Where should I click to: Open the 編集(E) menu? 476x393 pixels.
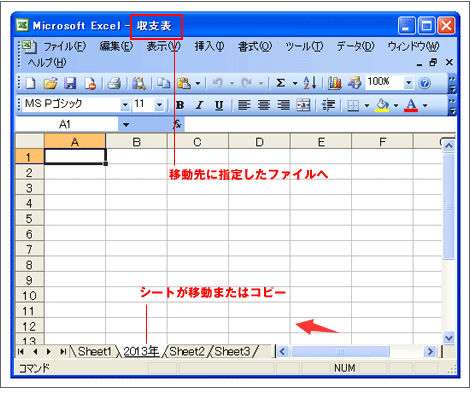(116, 46)
